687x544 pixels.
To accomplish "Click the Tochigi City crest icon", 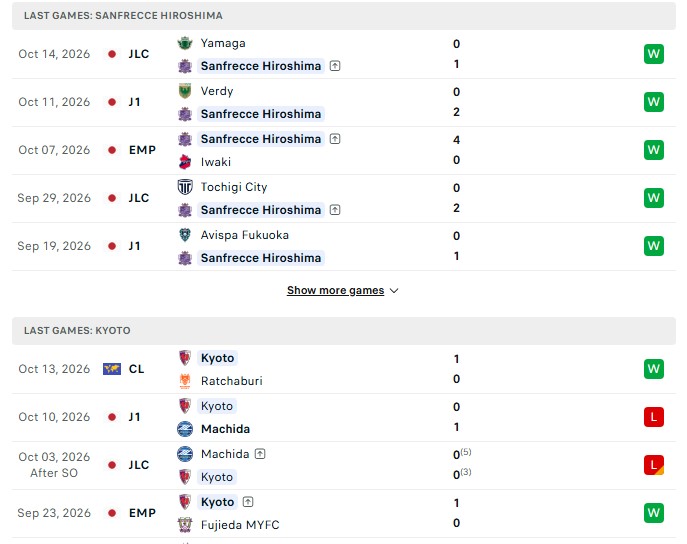I will pyautogui.click(x=185, y=187).
